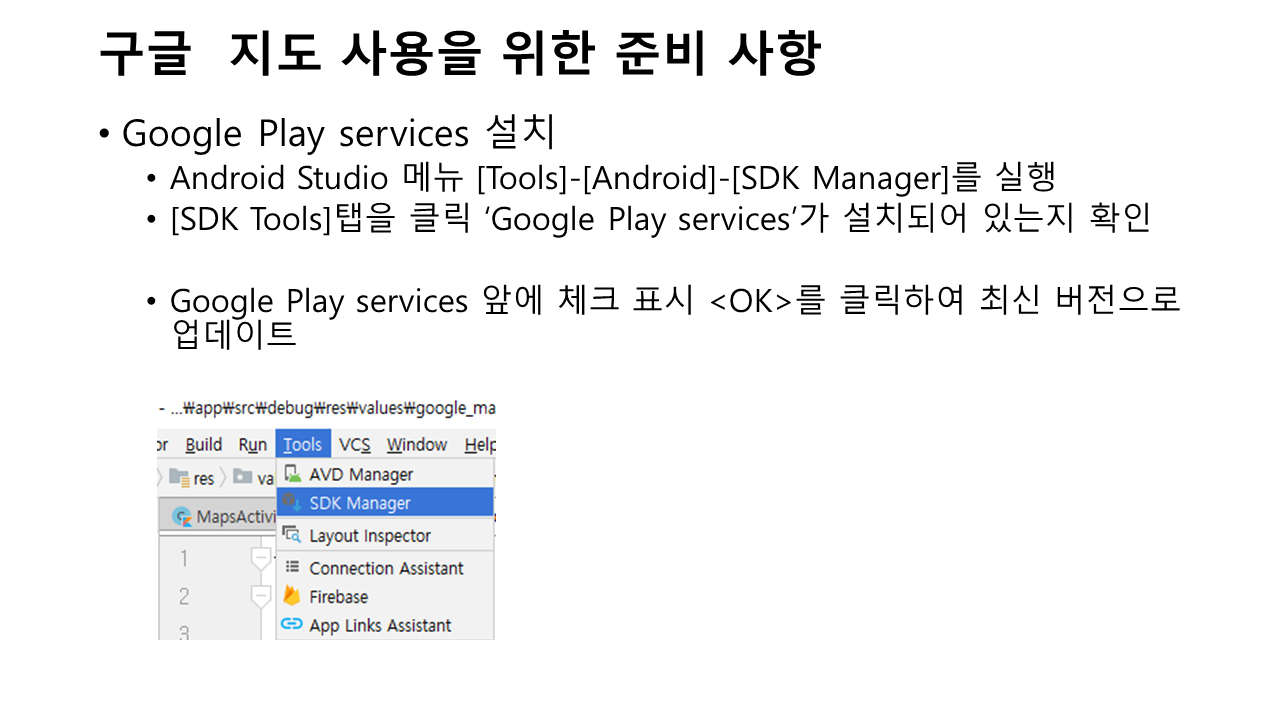Click the AVD Manager icon in Tools menu

point(292,474)
